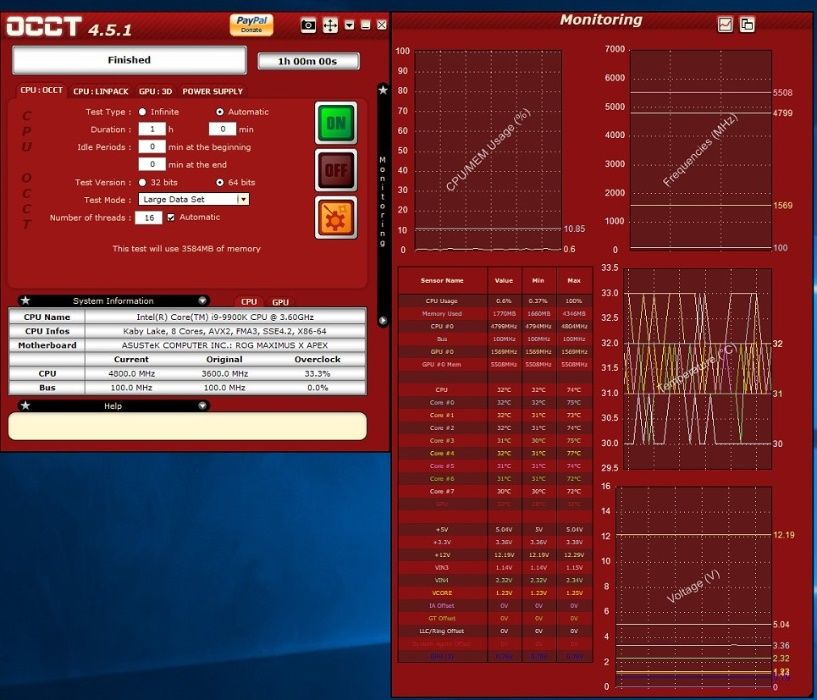
Task: Click the CPU/MEM Usage graph
Action: (488, 150)
